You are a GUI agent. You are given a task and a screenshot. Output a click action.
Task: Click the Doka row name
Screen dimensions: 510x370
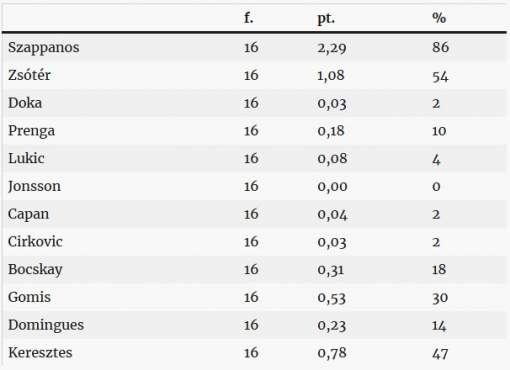pyautogui.click(x=25, y=103)
